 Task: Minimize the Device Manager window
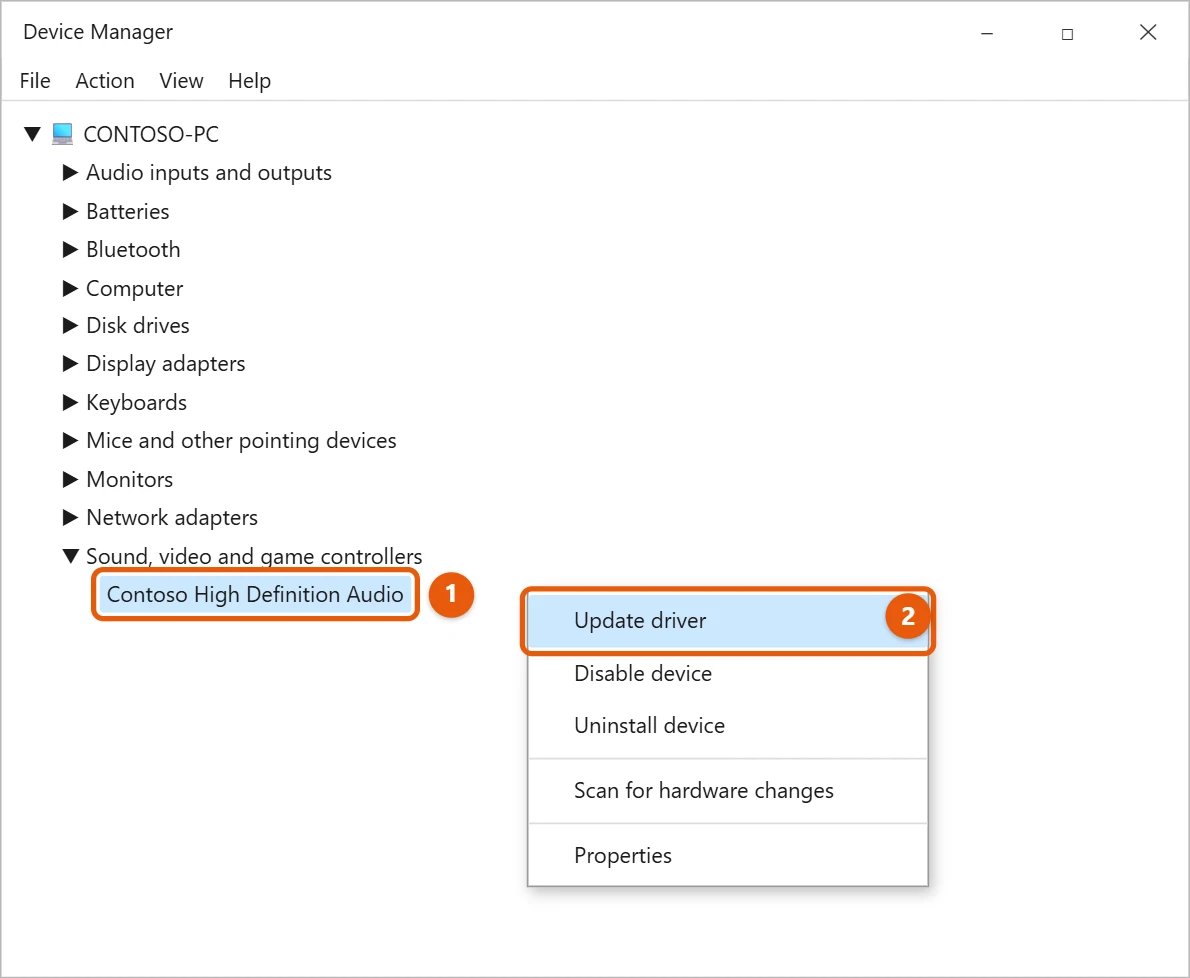click(x=987, y=33)
